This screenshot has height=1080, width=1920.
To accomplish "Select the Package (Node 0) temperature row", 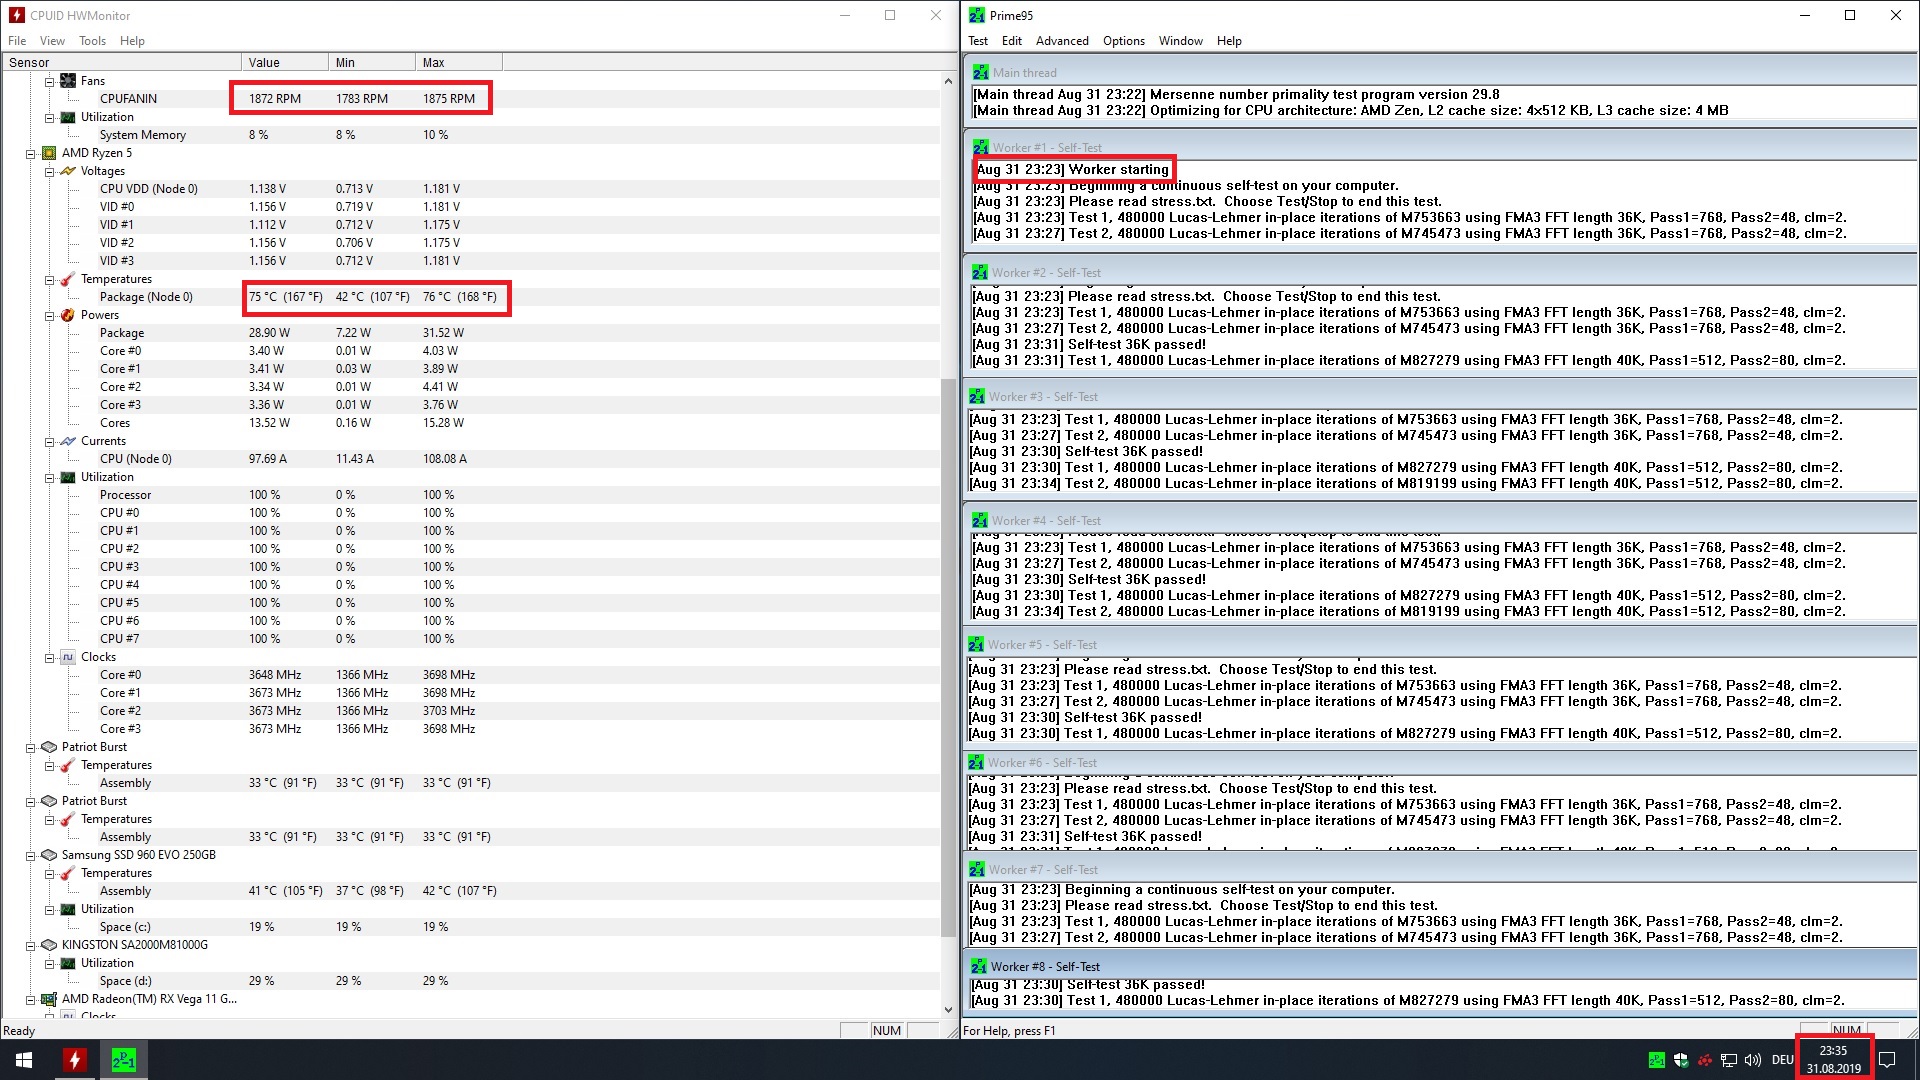I will [146, 297].
